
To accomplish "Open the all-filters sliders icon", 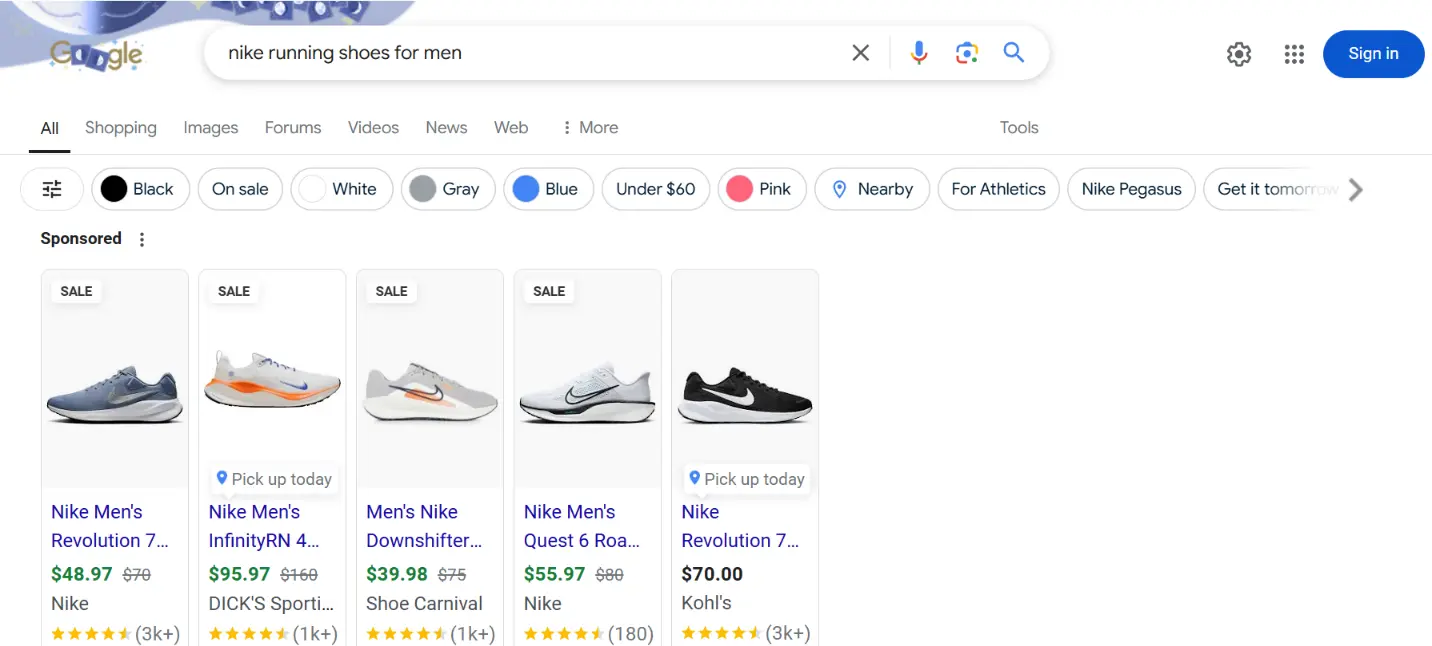I will click(x=52, y=189).
